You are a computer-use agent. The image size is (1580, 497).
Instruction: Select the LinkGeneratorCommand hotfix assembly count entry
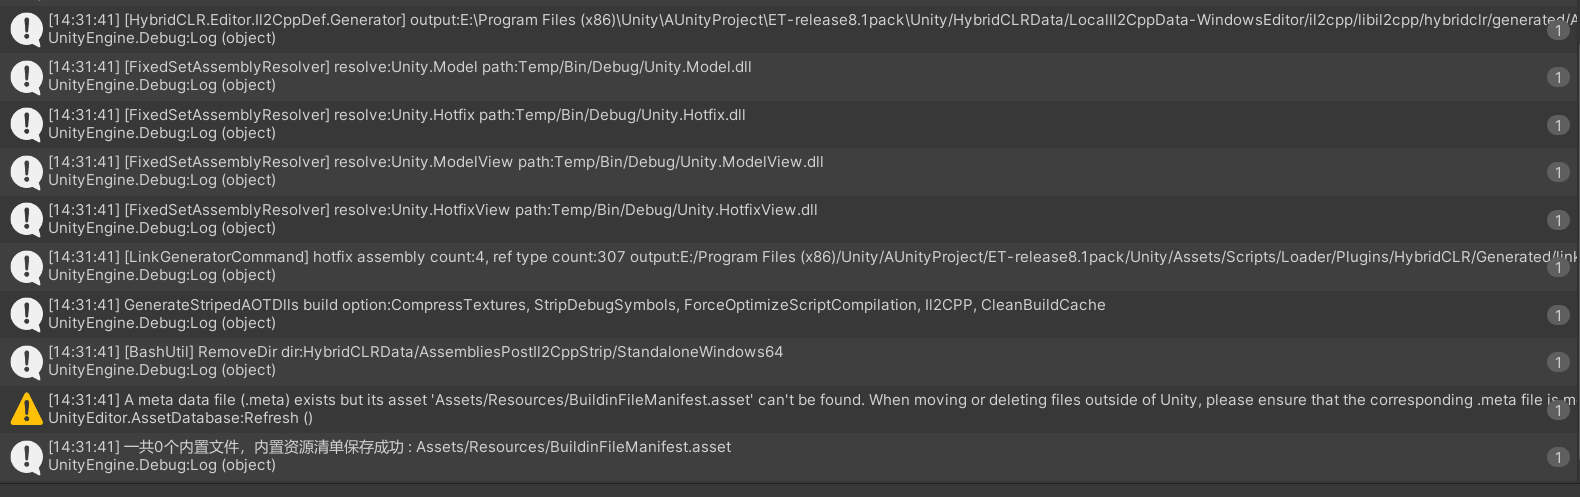790,266
